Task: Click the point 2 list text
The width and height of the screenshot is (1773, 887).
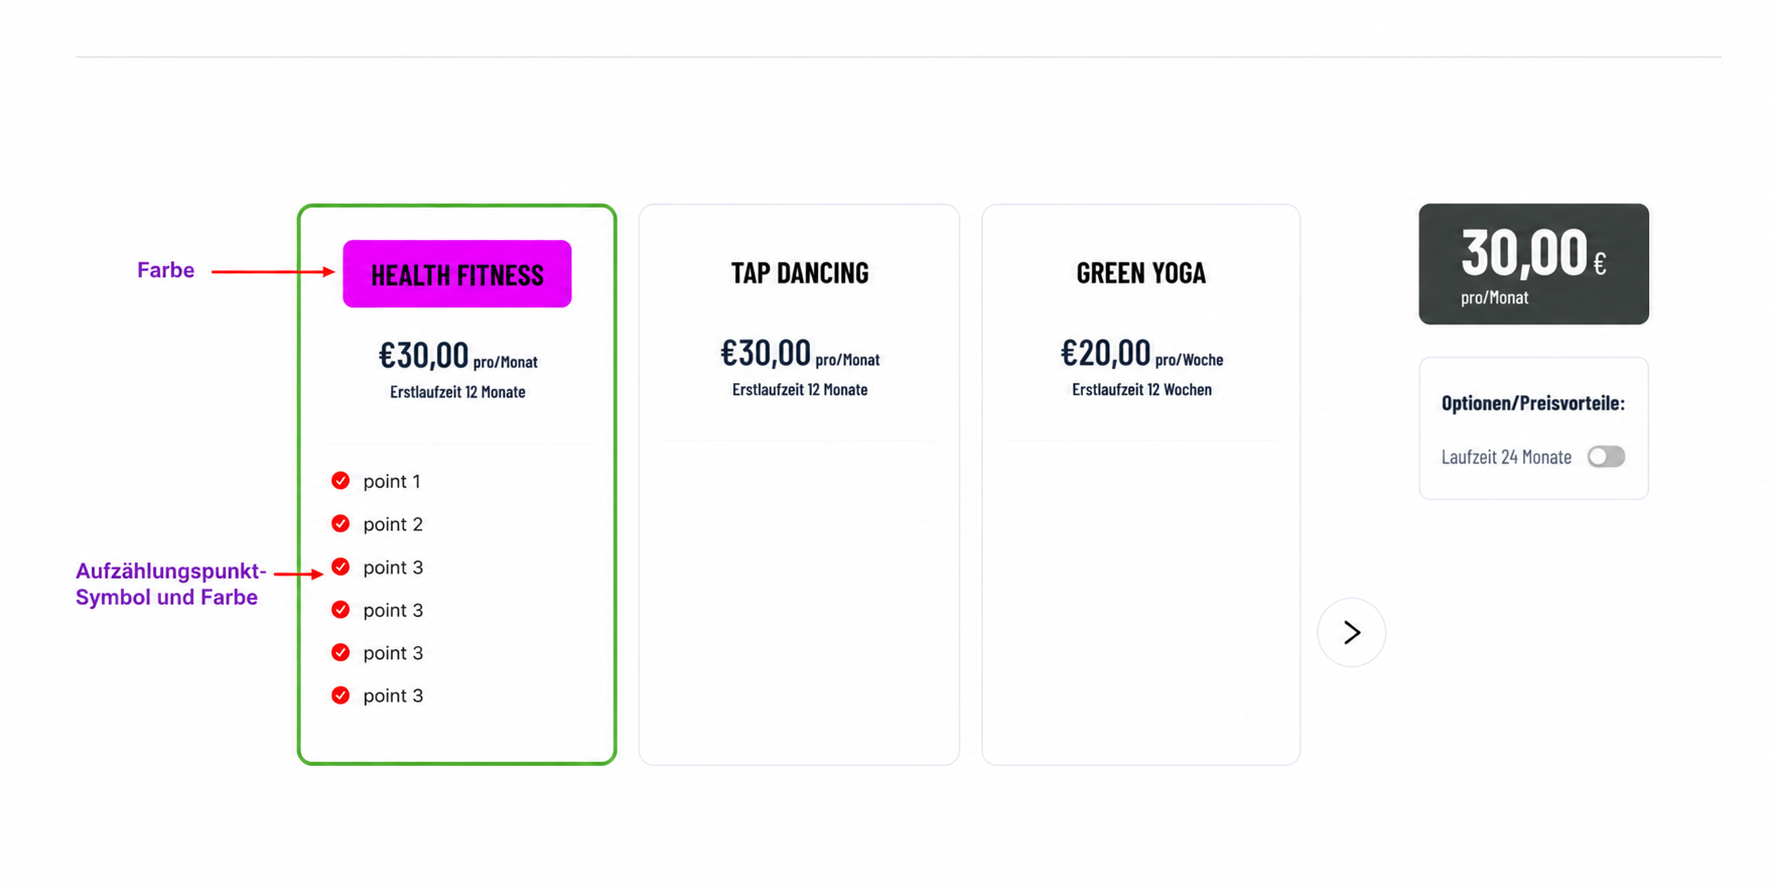Action: point(392,524)
